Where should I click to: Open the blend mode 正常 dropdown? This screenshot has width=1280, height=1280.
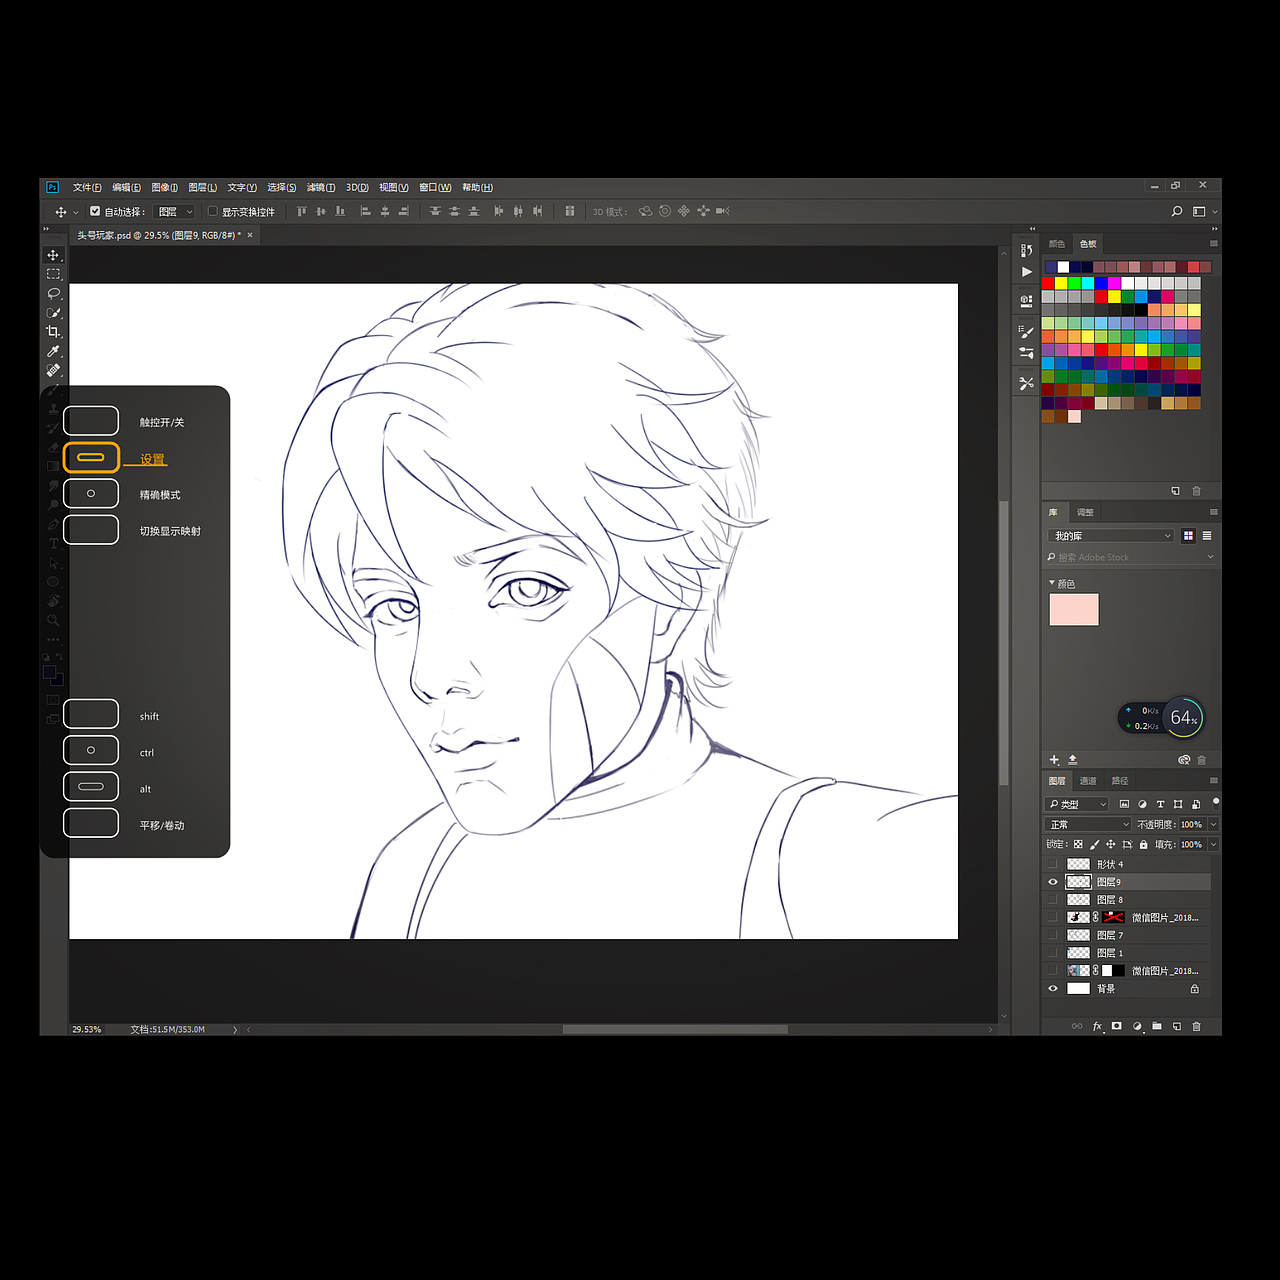click(x=1088, y=824)
